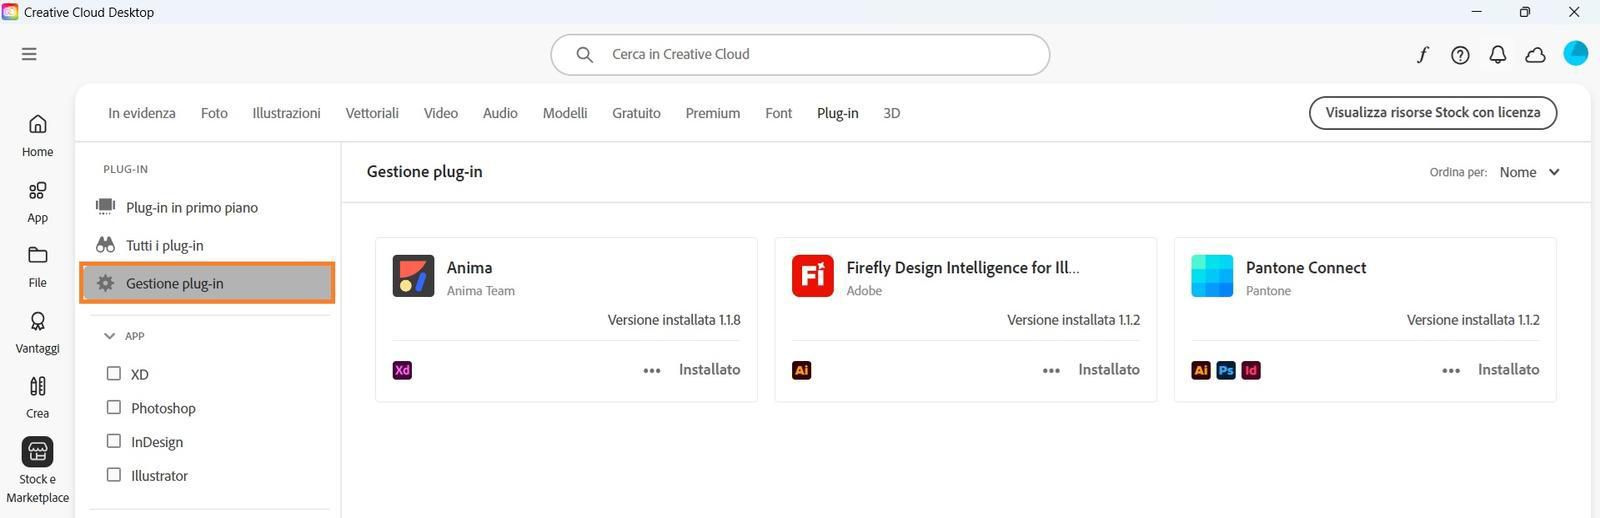
Task: Switch to In evidenza tab
Action: pyautogui.click(x=142, y=113)
